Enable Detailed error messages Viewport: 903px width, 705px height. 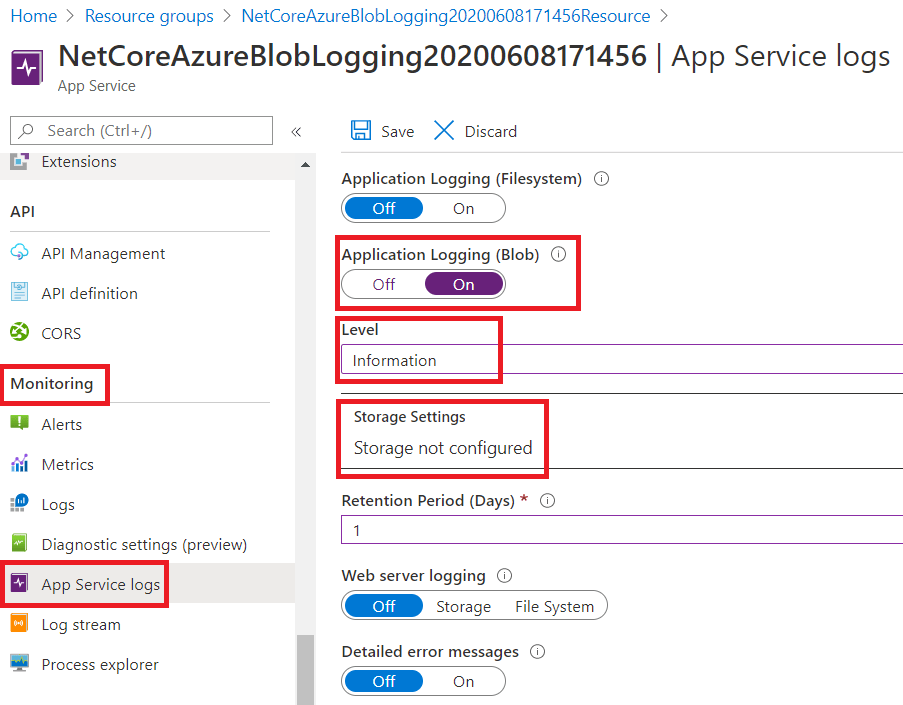coord(463,681)
